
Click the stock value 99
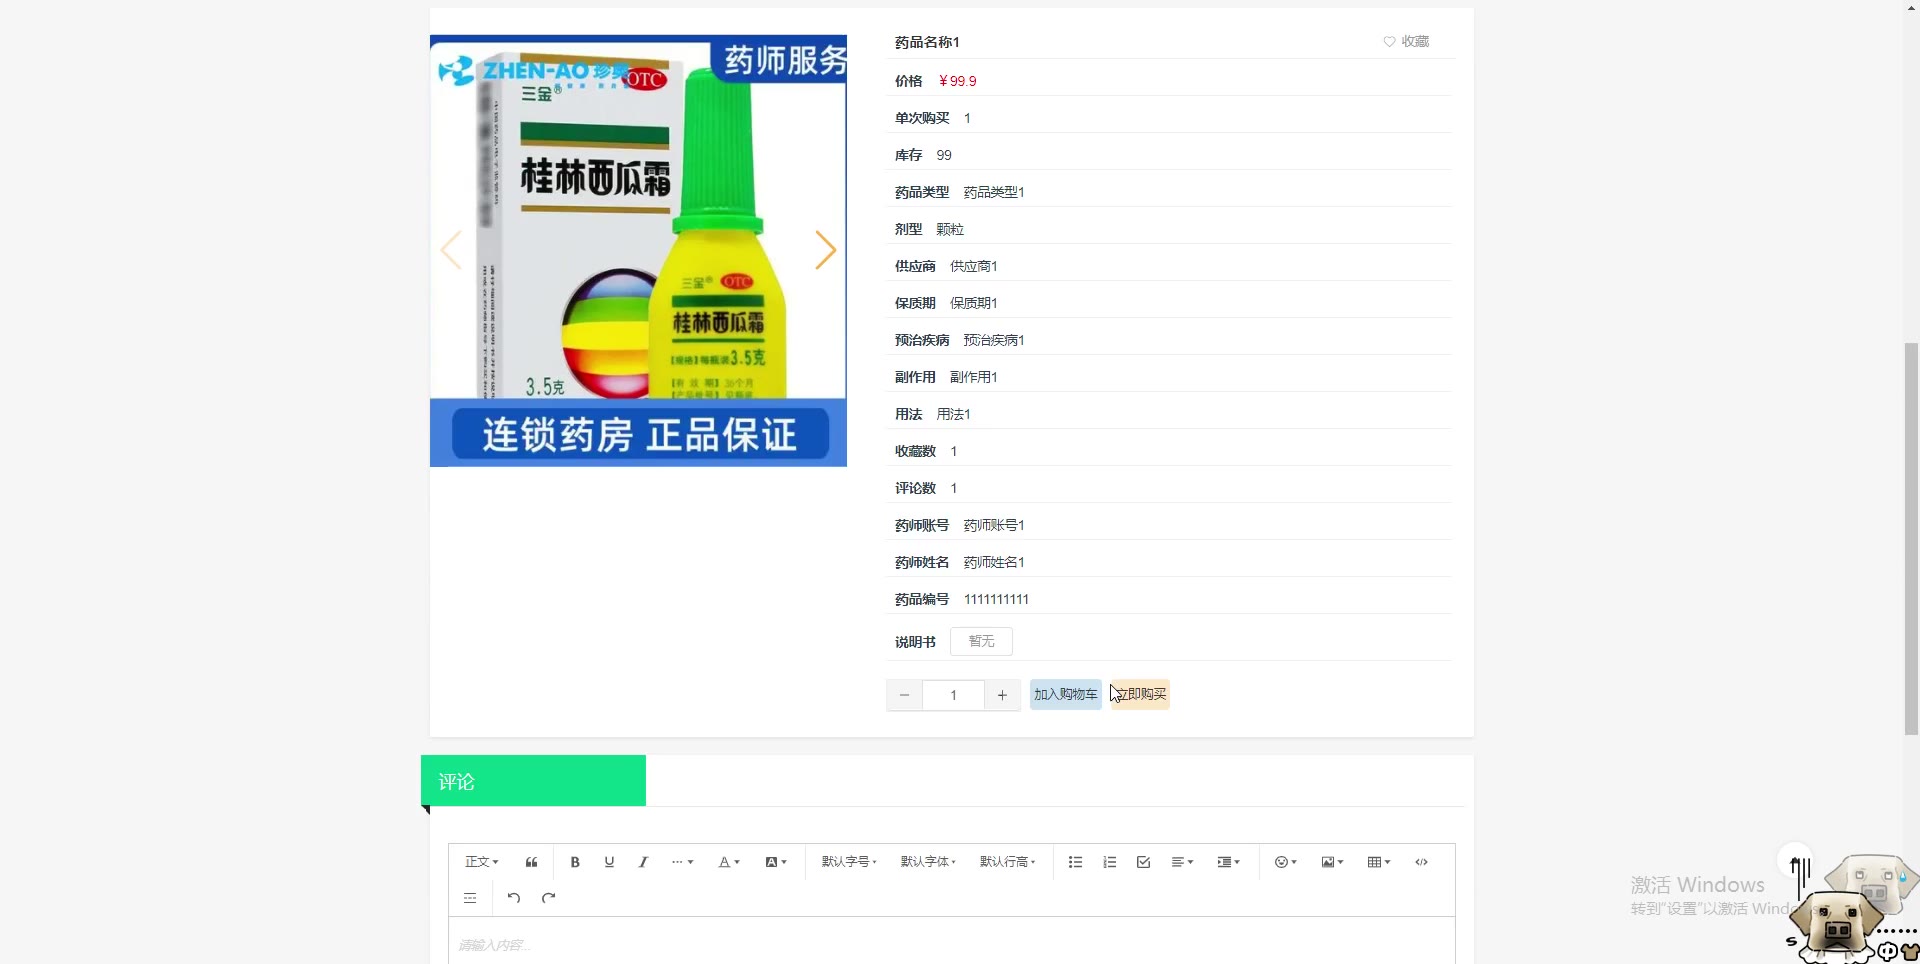point(944,155)
